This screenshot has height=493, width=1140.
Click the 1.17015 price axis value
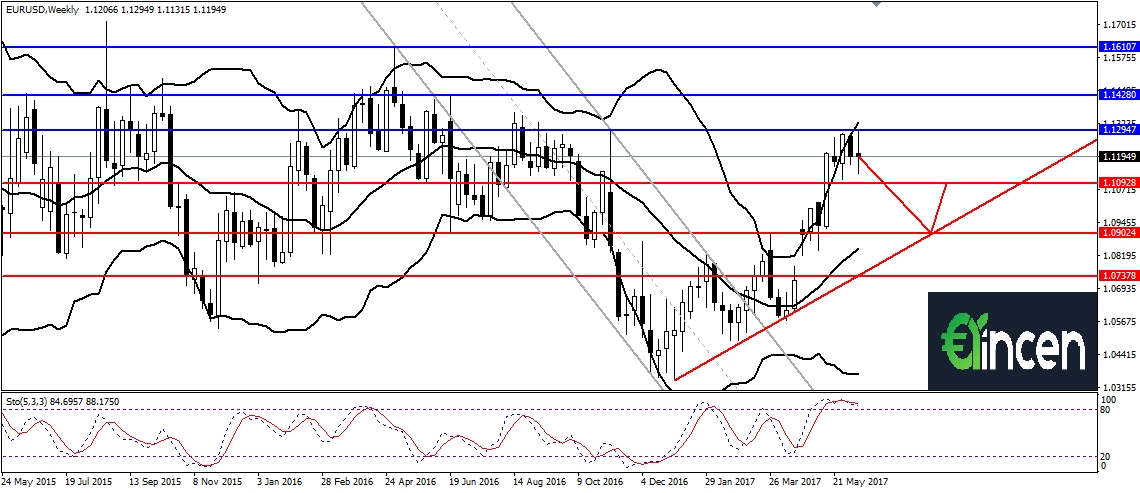[1119, 24]
